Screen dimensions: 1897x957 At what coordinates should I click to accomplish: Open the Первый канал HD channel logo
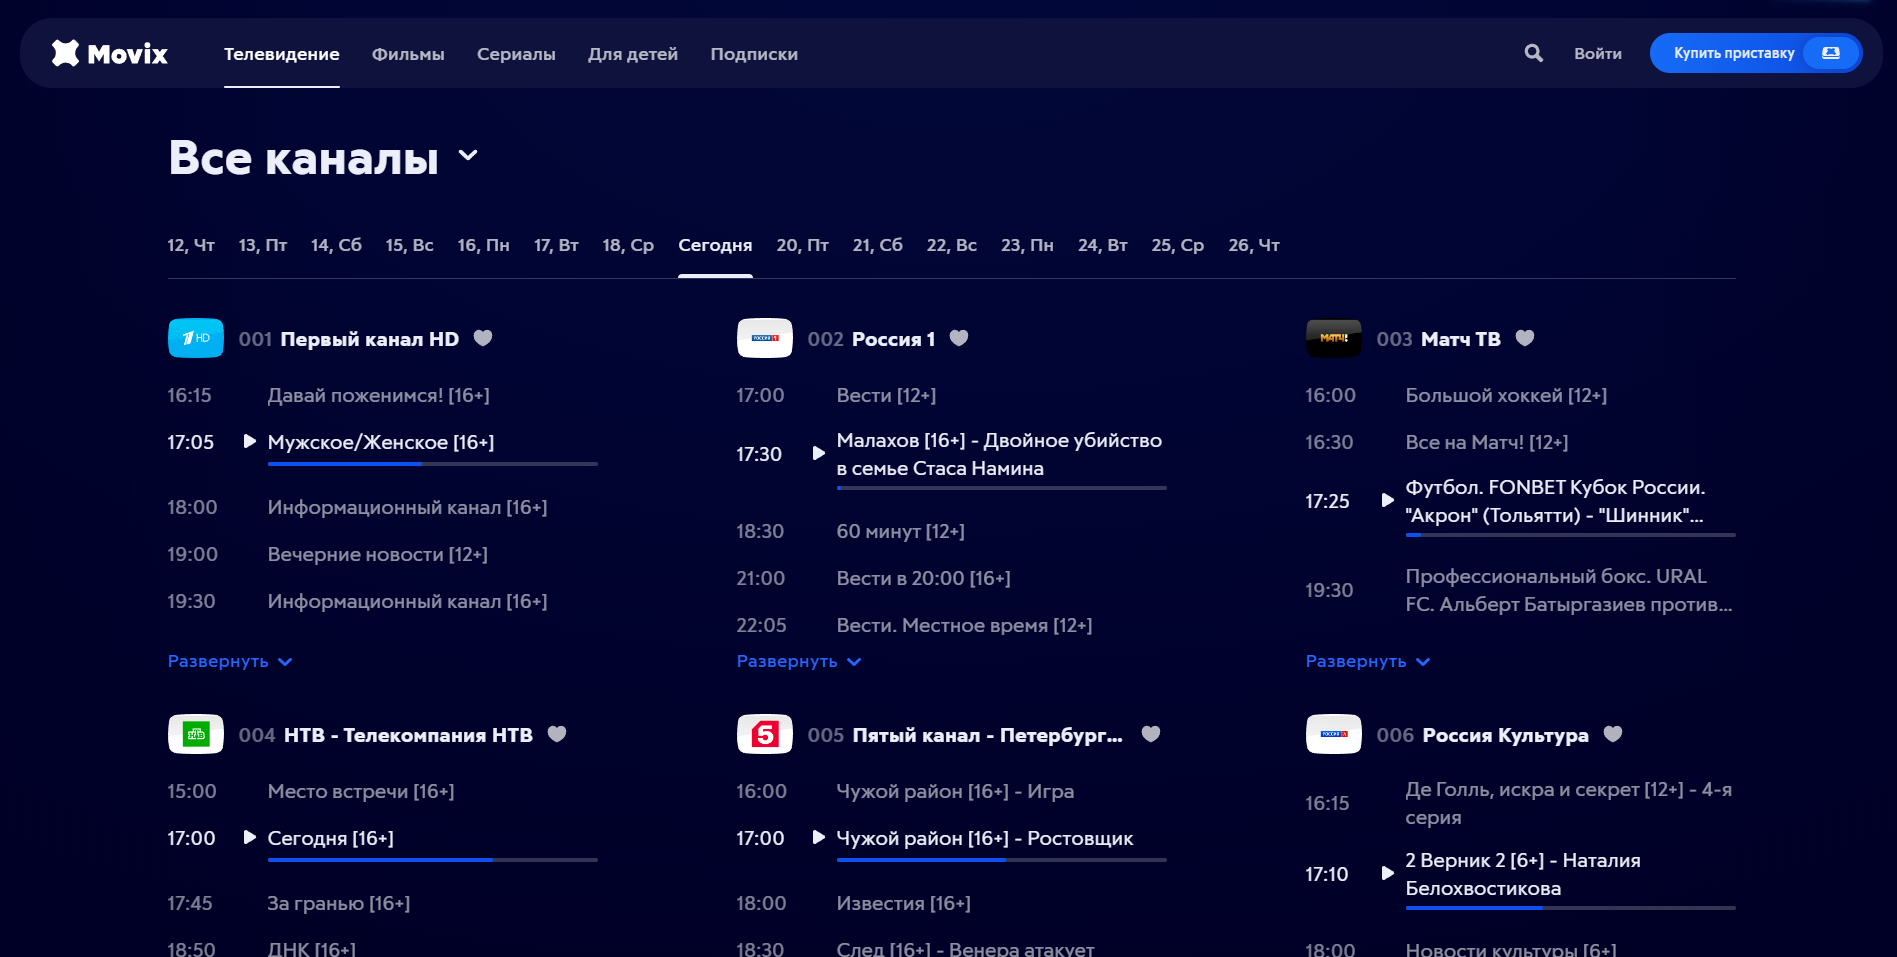click(196, 338)
